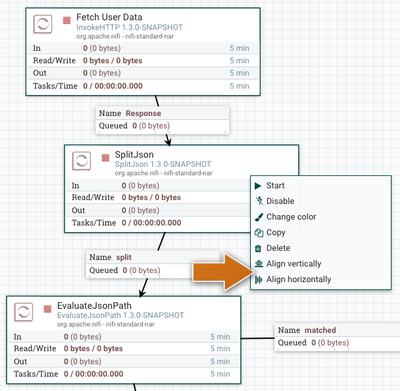The image size is (400, 391).
Task: Click the EvaluateJsonPath processor name
Action: [94, 306]
